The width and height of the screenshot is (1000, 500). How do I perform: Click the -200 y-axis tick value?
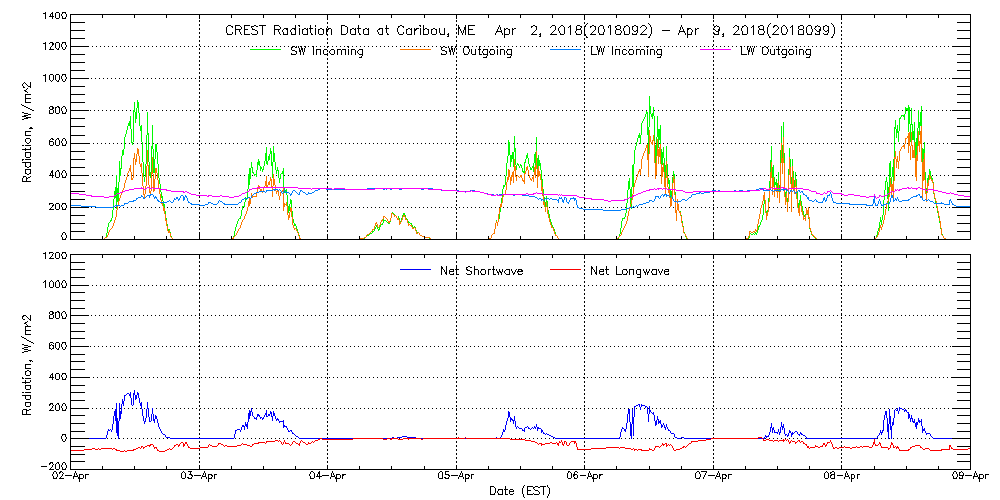[49, 467]
